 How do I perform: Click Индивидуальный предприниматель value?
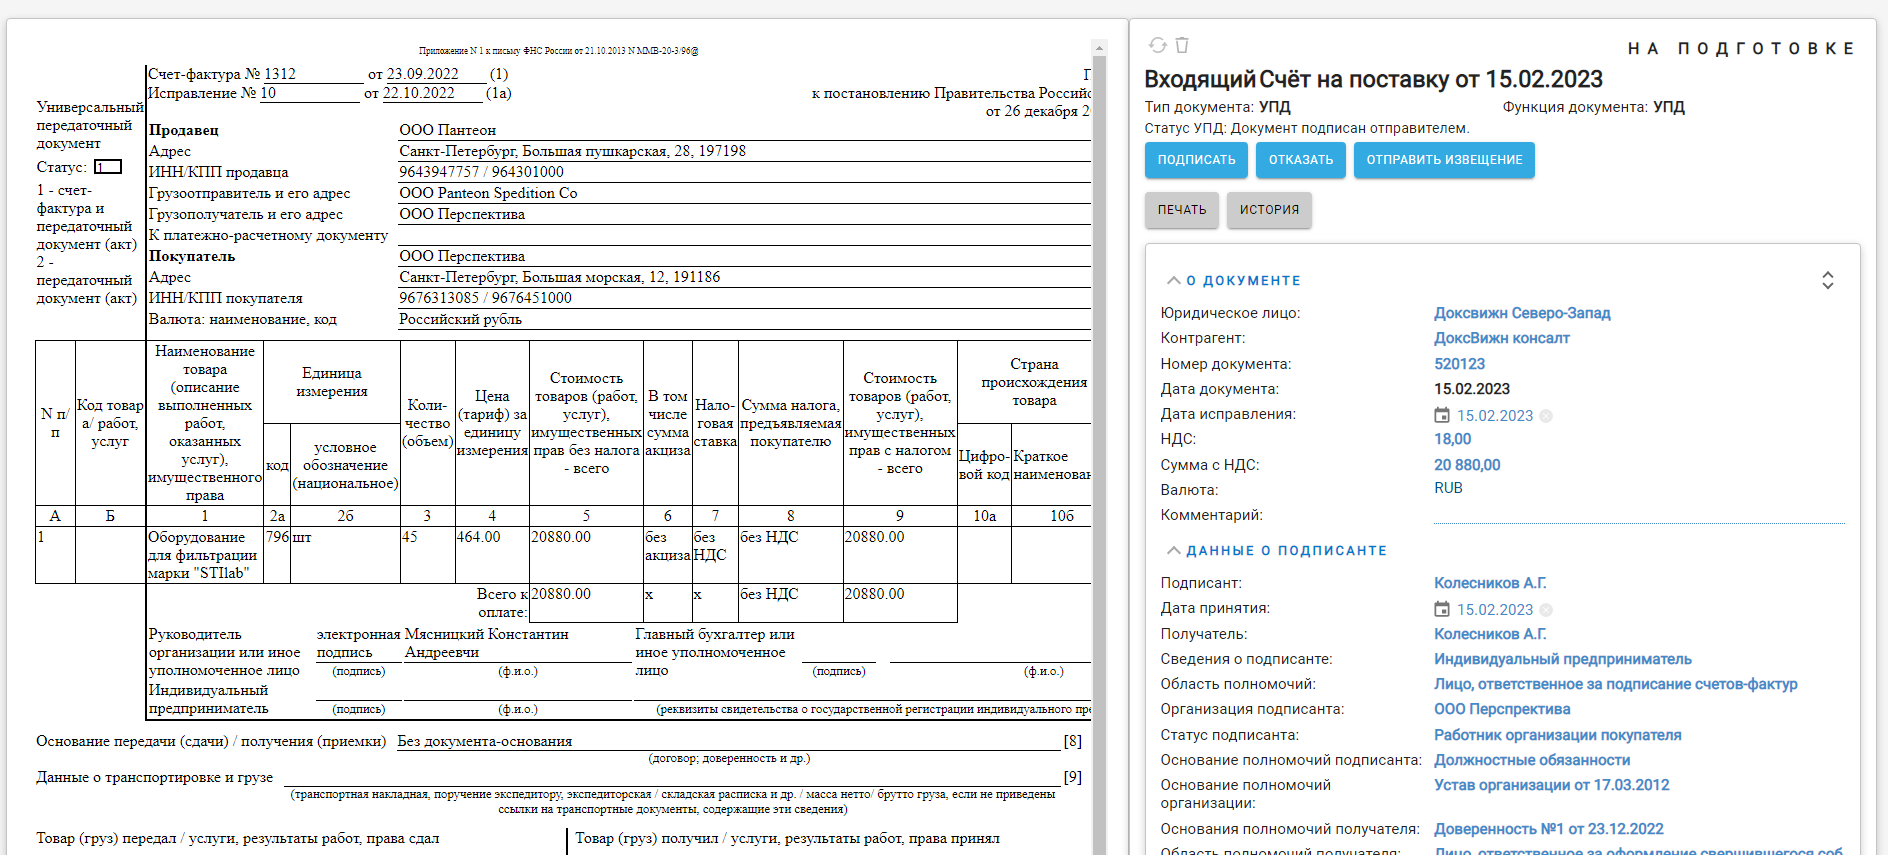(1563, 659)
